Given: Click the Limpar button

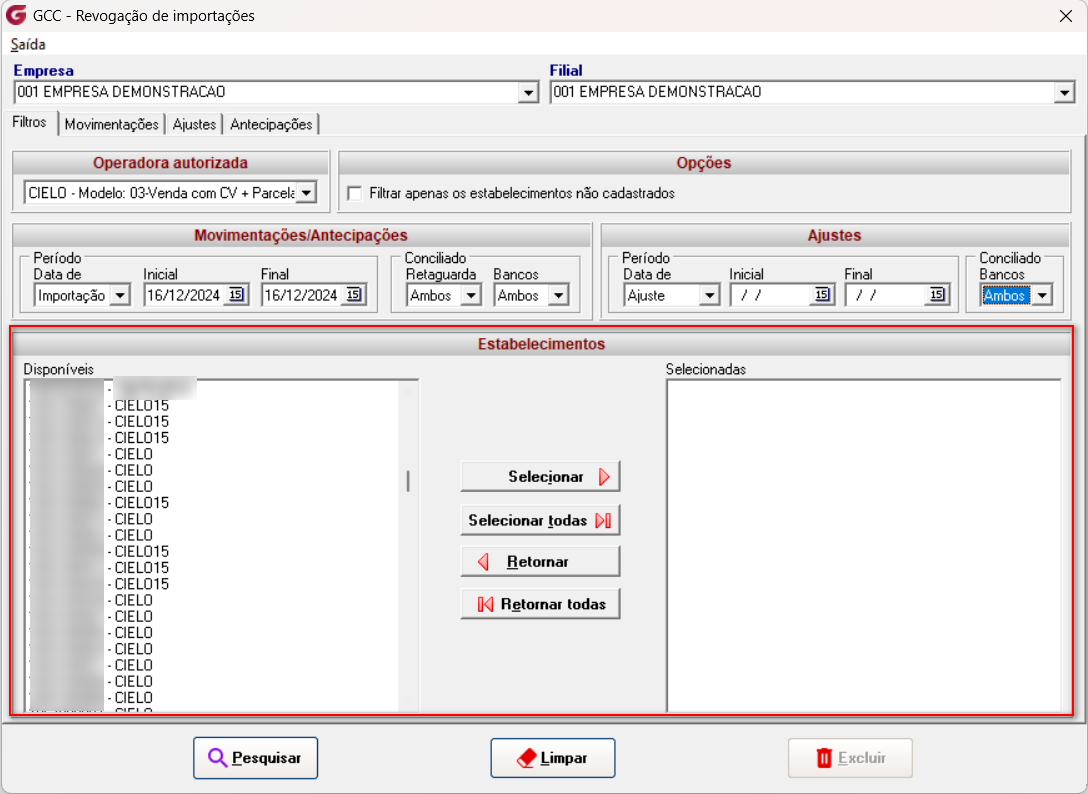Looking at the screenshot, I should click(x=553, y=758).
